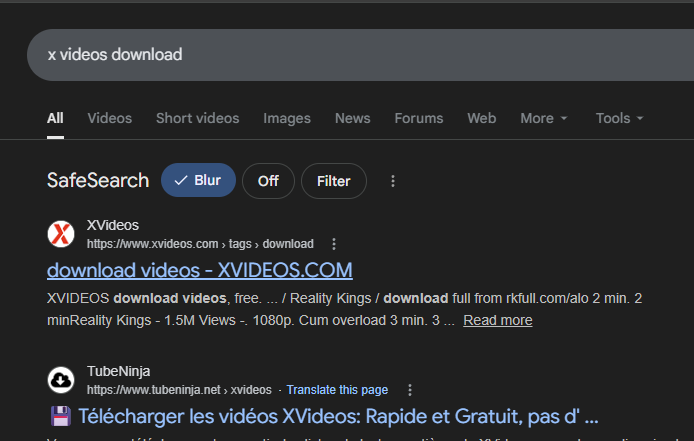This screenshot has height=441, width=694.
Task: Open the 'Télécharger les vidéos XVideos' result
Action: (x=324, y=416)
